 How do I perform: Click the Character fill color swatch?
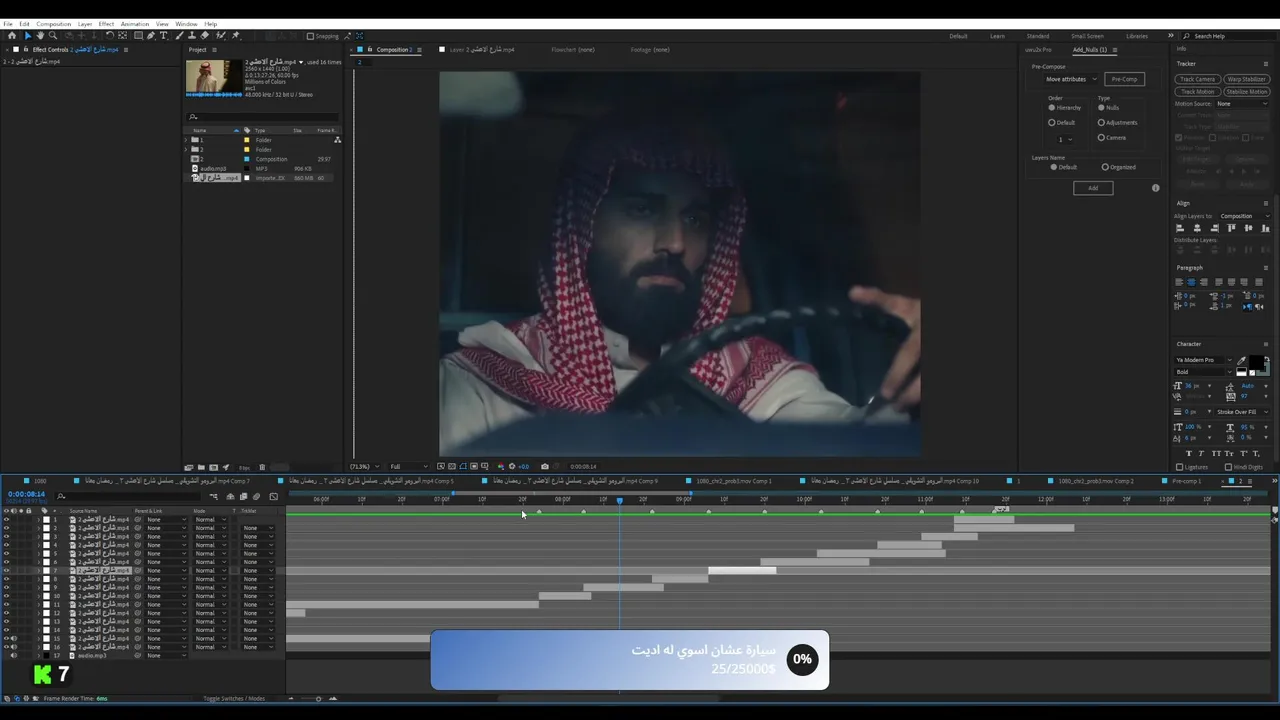point(1256,362)
